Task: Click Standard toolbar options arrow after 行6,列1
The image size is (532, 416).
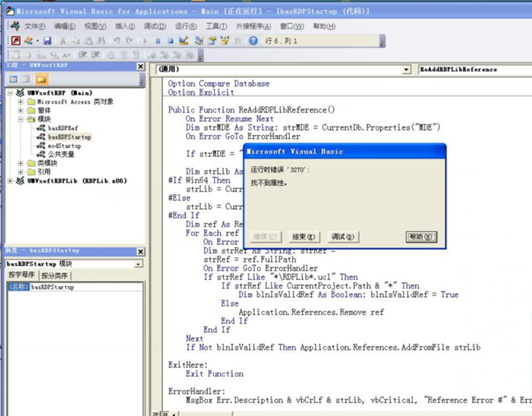Action: (x=382, y=41)
